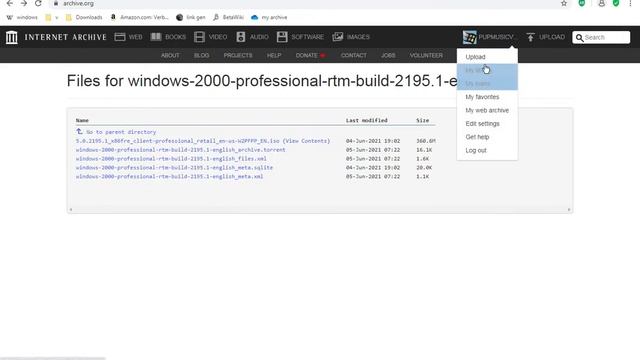Viewport: 640px width, 360px height.
Task: Click the PUPMUSICV username dropdown
Action: (496, 37)
